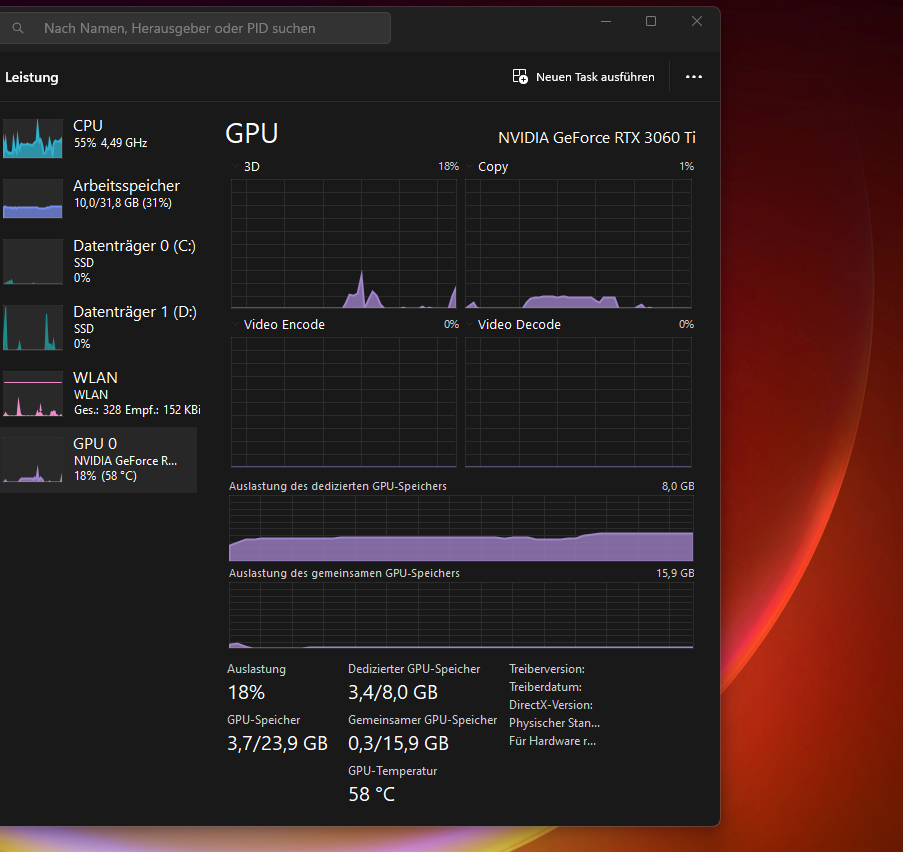903x852 pixels.
Task: Select the CPU performance entry
Action: click(x=98, y=137)
